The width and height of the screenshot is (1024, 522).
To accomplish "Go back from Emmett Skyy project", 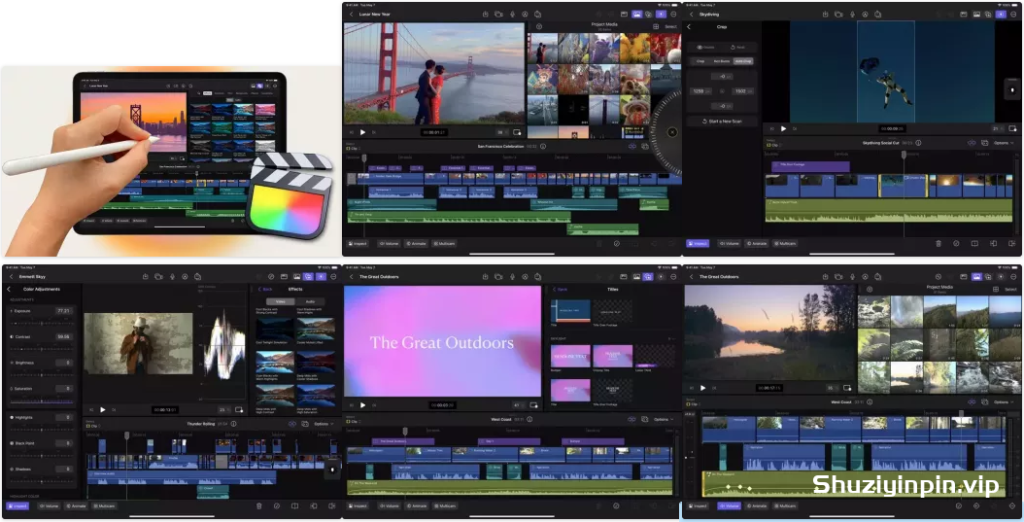I will click(x=11, y=276).
